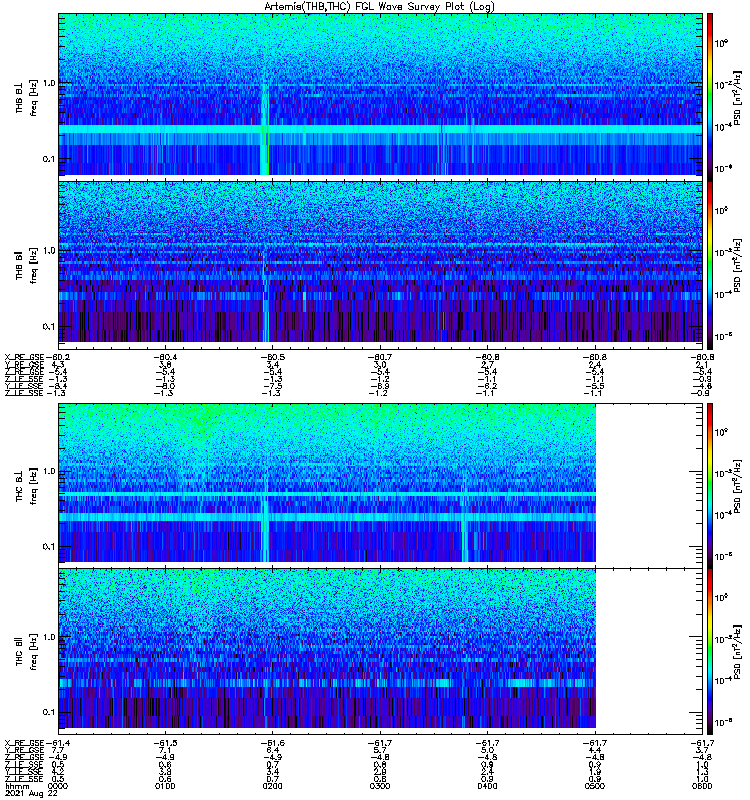Click the PSD [nT²/Hz] label of THC B-perpendicular color bar

pos(737,486)
